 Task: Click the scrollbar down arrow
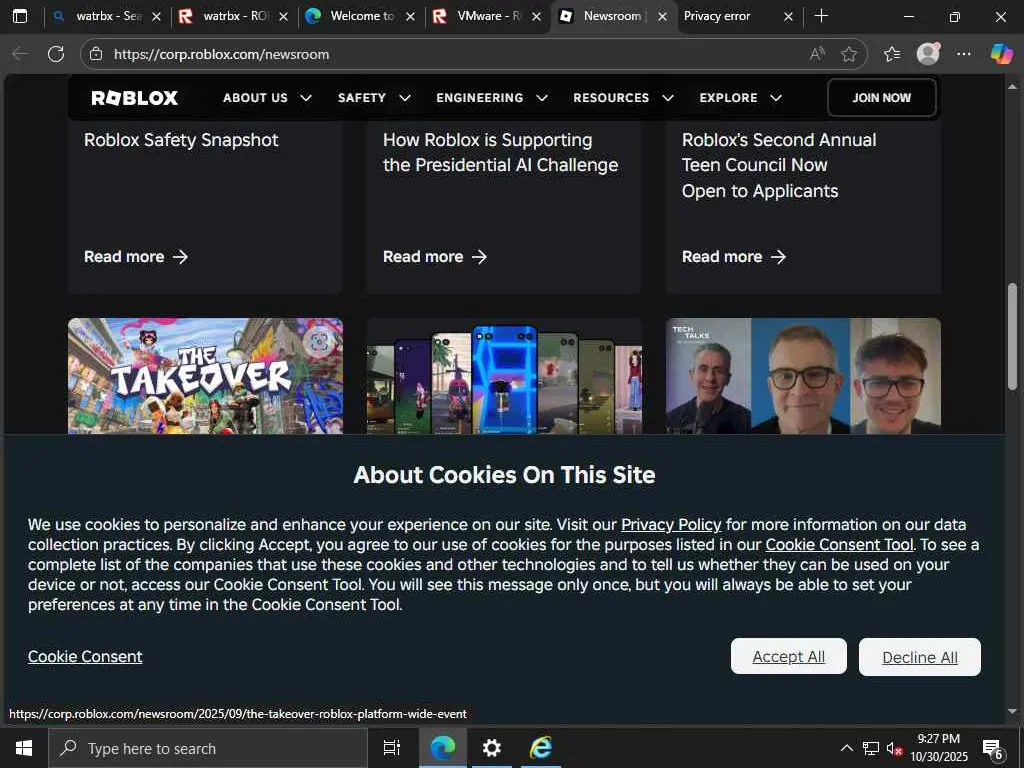tap(1012, 711)
